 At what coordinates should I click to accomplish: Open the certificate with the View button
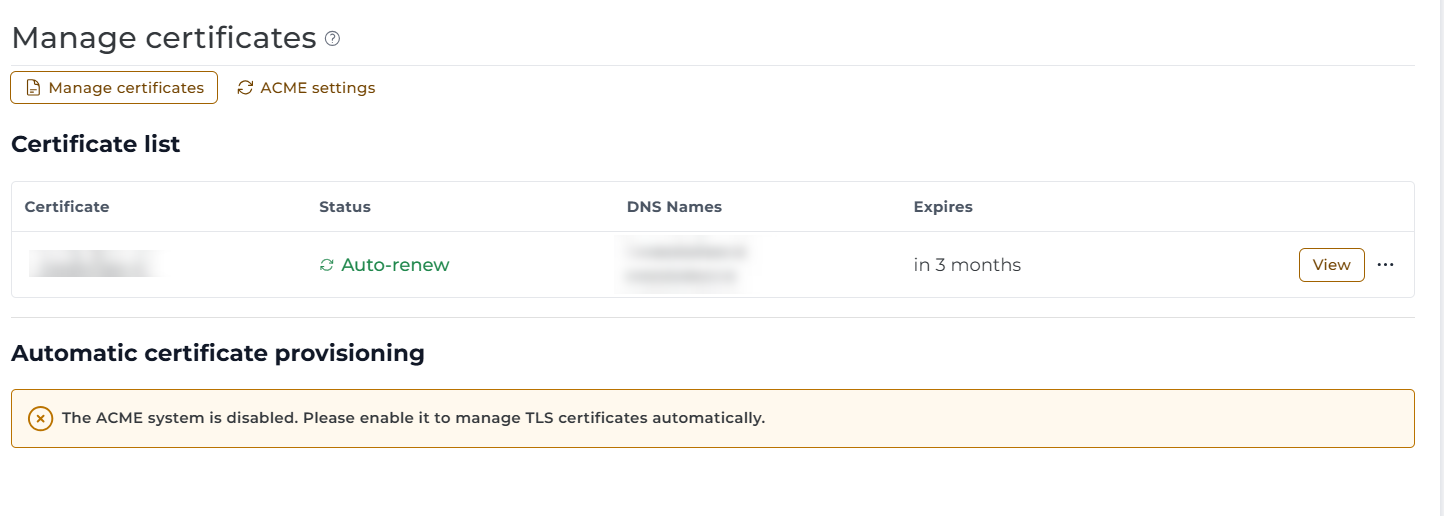point(1332,265)
